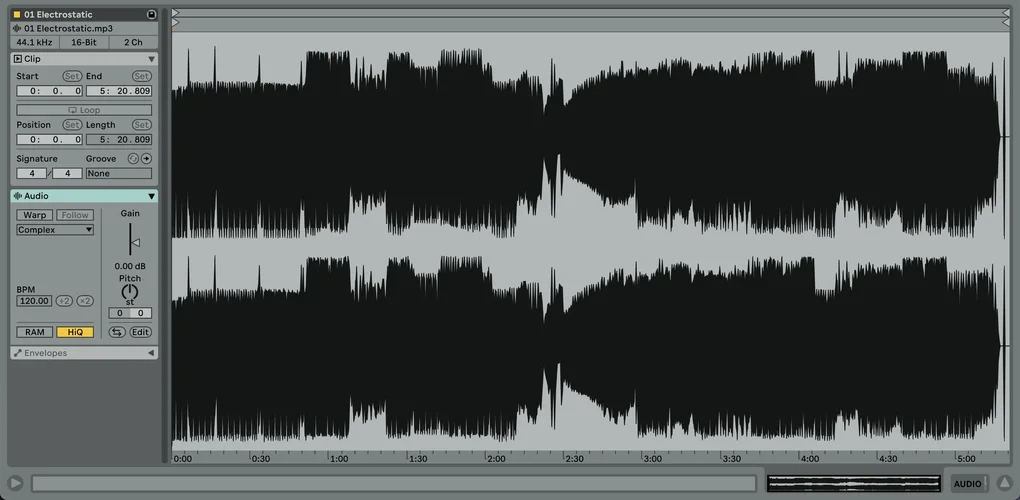Click the BPM field showing 120.00

click(x=34, y=301)
